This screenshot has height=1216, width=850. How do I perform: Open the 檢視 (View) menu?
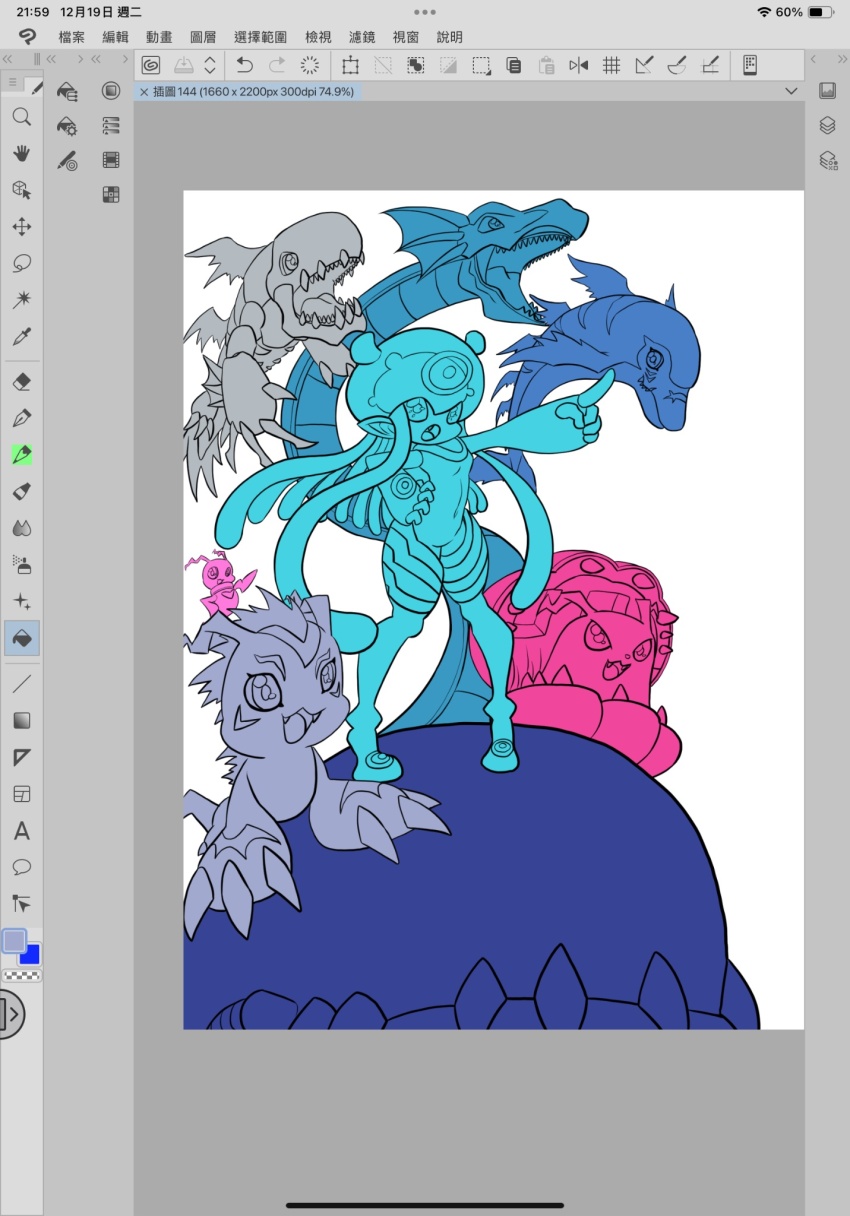click(x=318, y=37)
